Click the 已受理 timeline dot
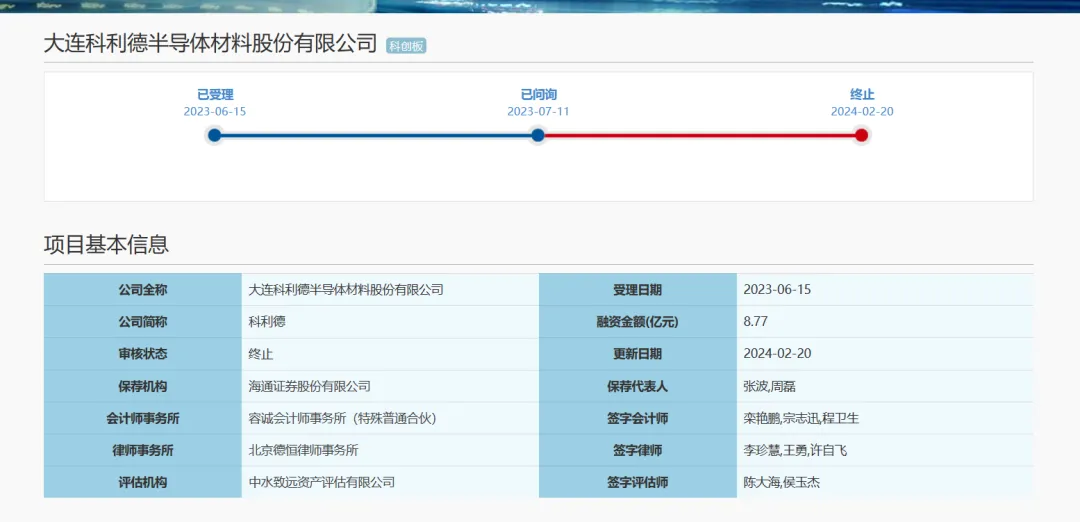 [x=214, y=135]
